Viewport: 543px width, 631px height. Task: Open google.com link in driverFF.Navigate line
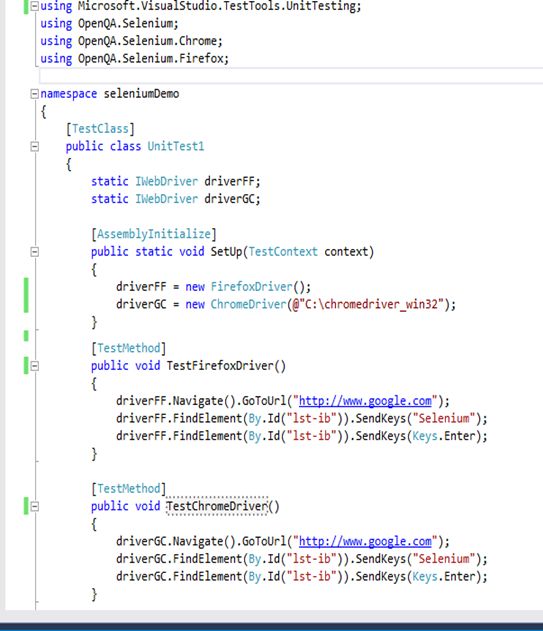pyautogui.click(x=365, y=401)
